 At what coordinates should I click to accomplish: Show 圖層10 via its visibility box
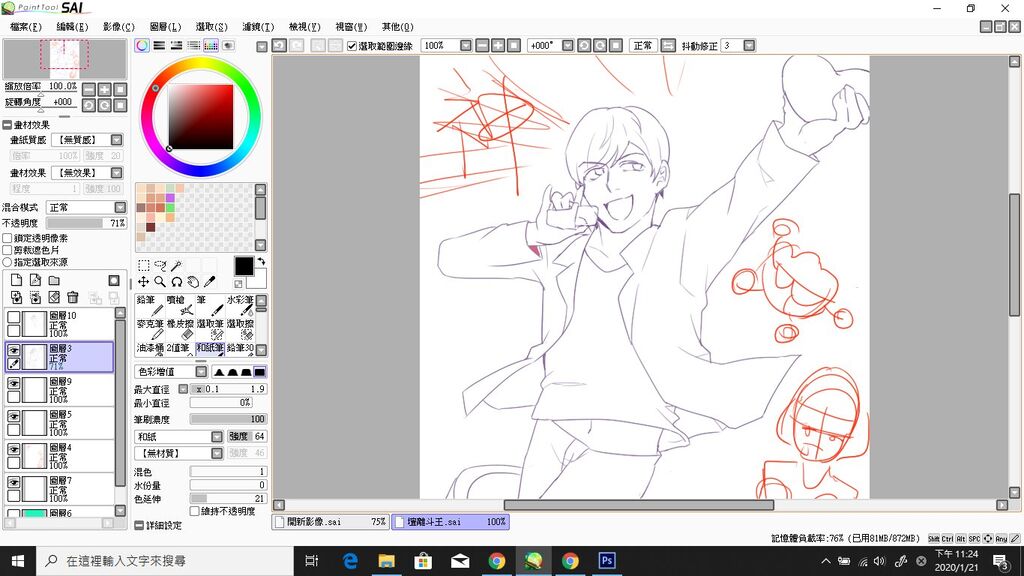[14, 317]
